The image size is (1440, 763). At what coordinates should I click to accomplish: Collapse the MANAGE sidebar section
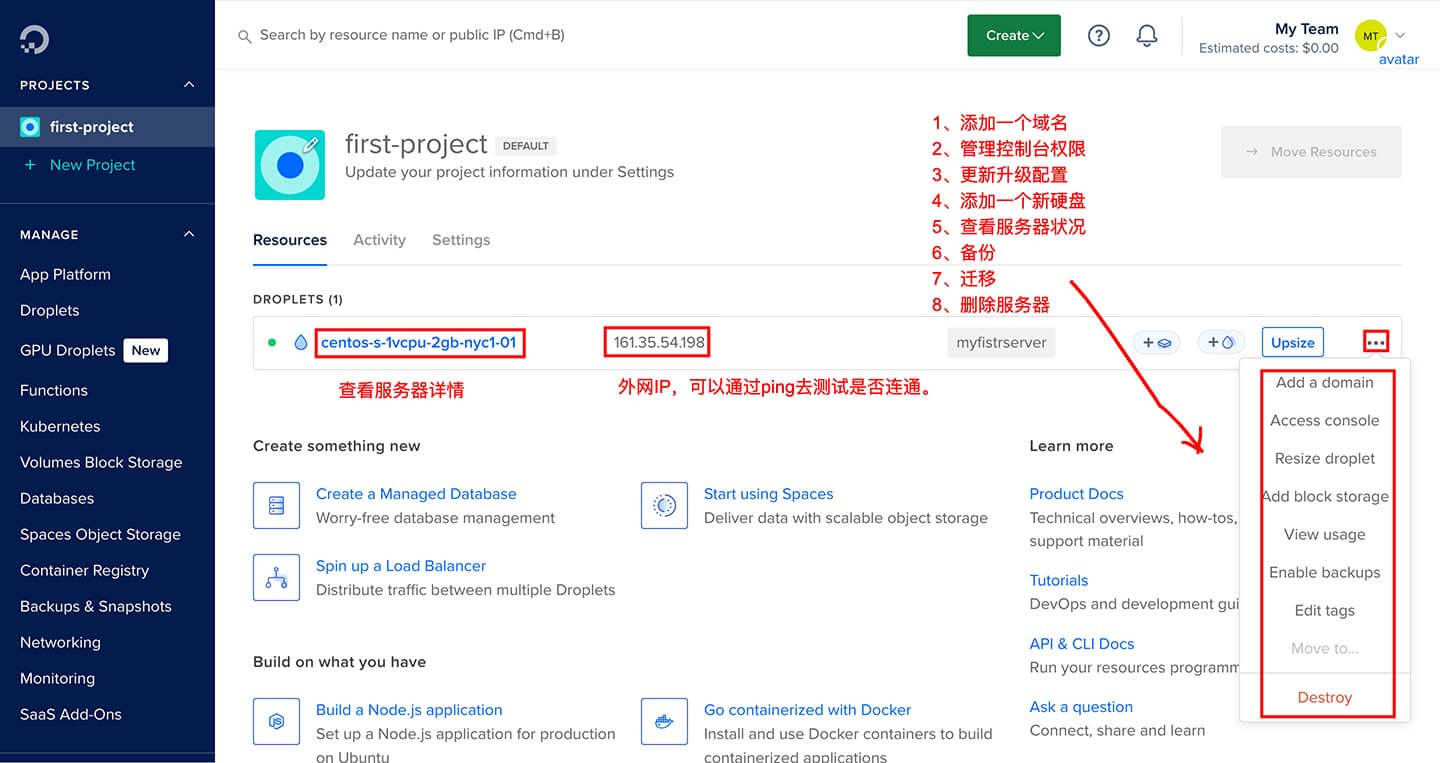tap(189, 234)
